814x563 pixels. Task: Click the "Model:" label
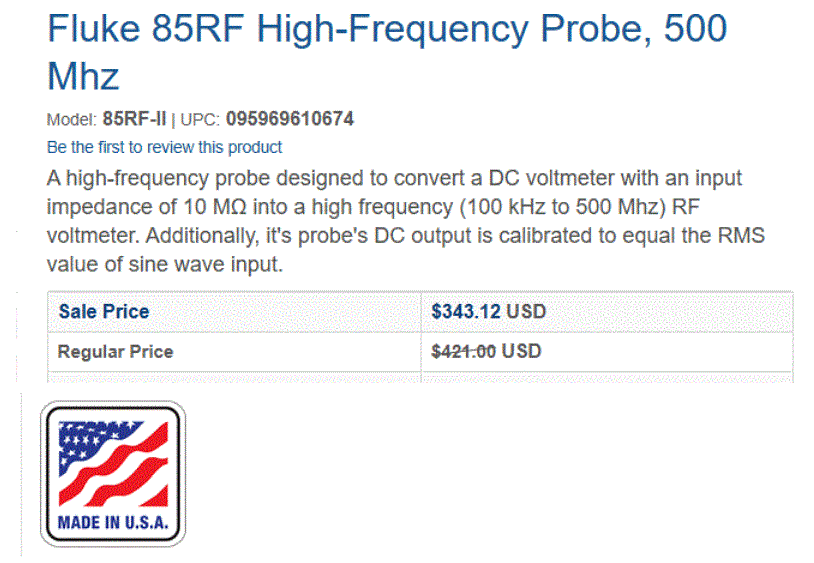[x=73, y=120]
